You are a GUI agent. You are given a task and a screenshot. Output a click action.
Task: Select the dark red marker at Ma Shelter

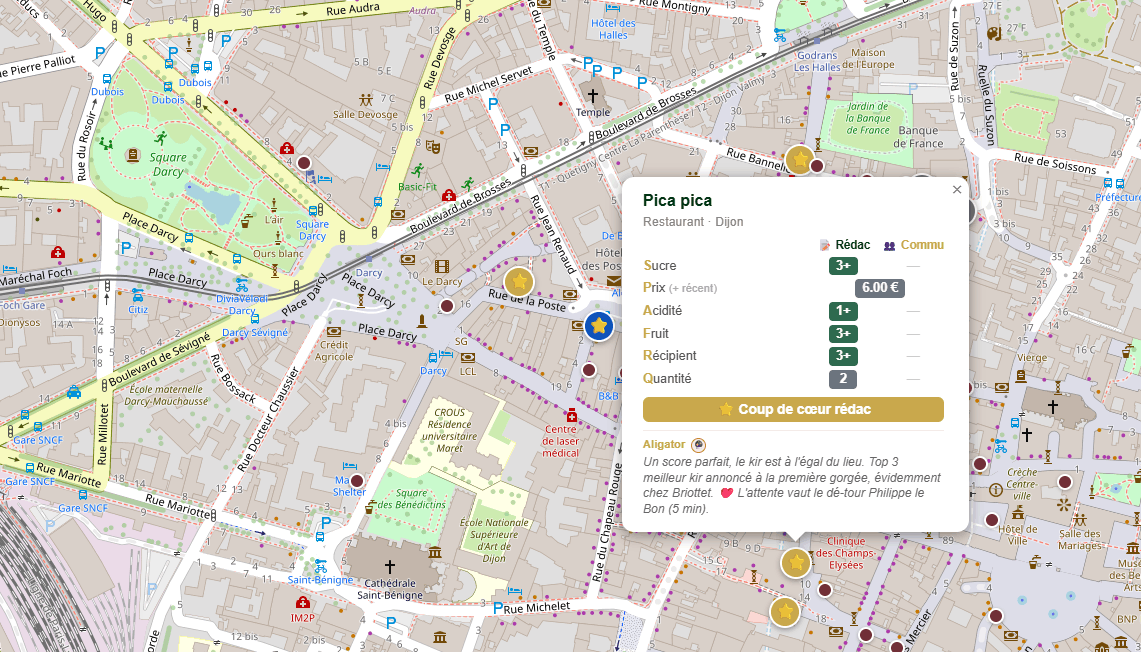(x=357, y=481)
